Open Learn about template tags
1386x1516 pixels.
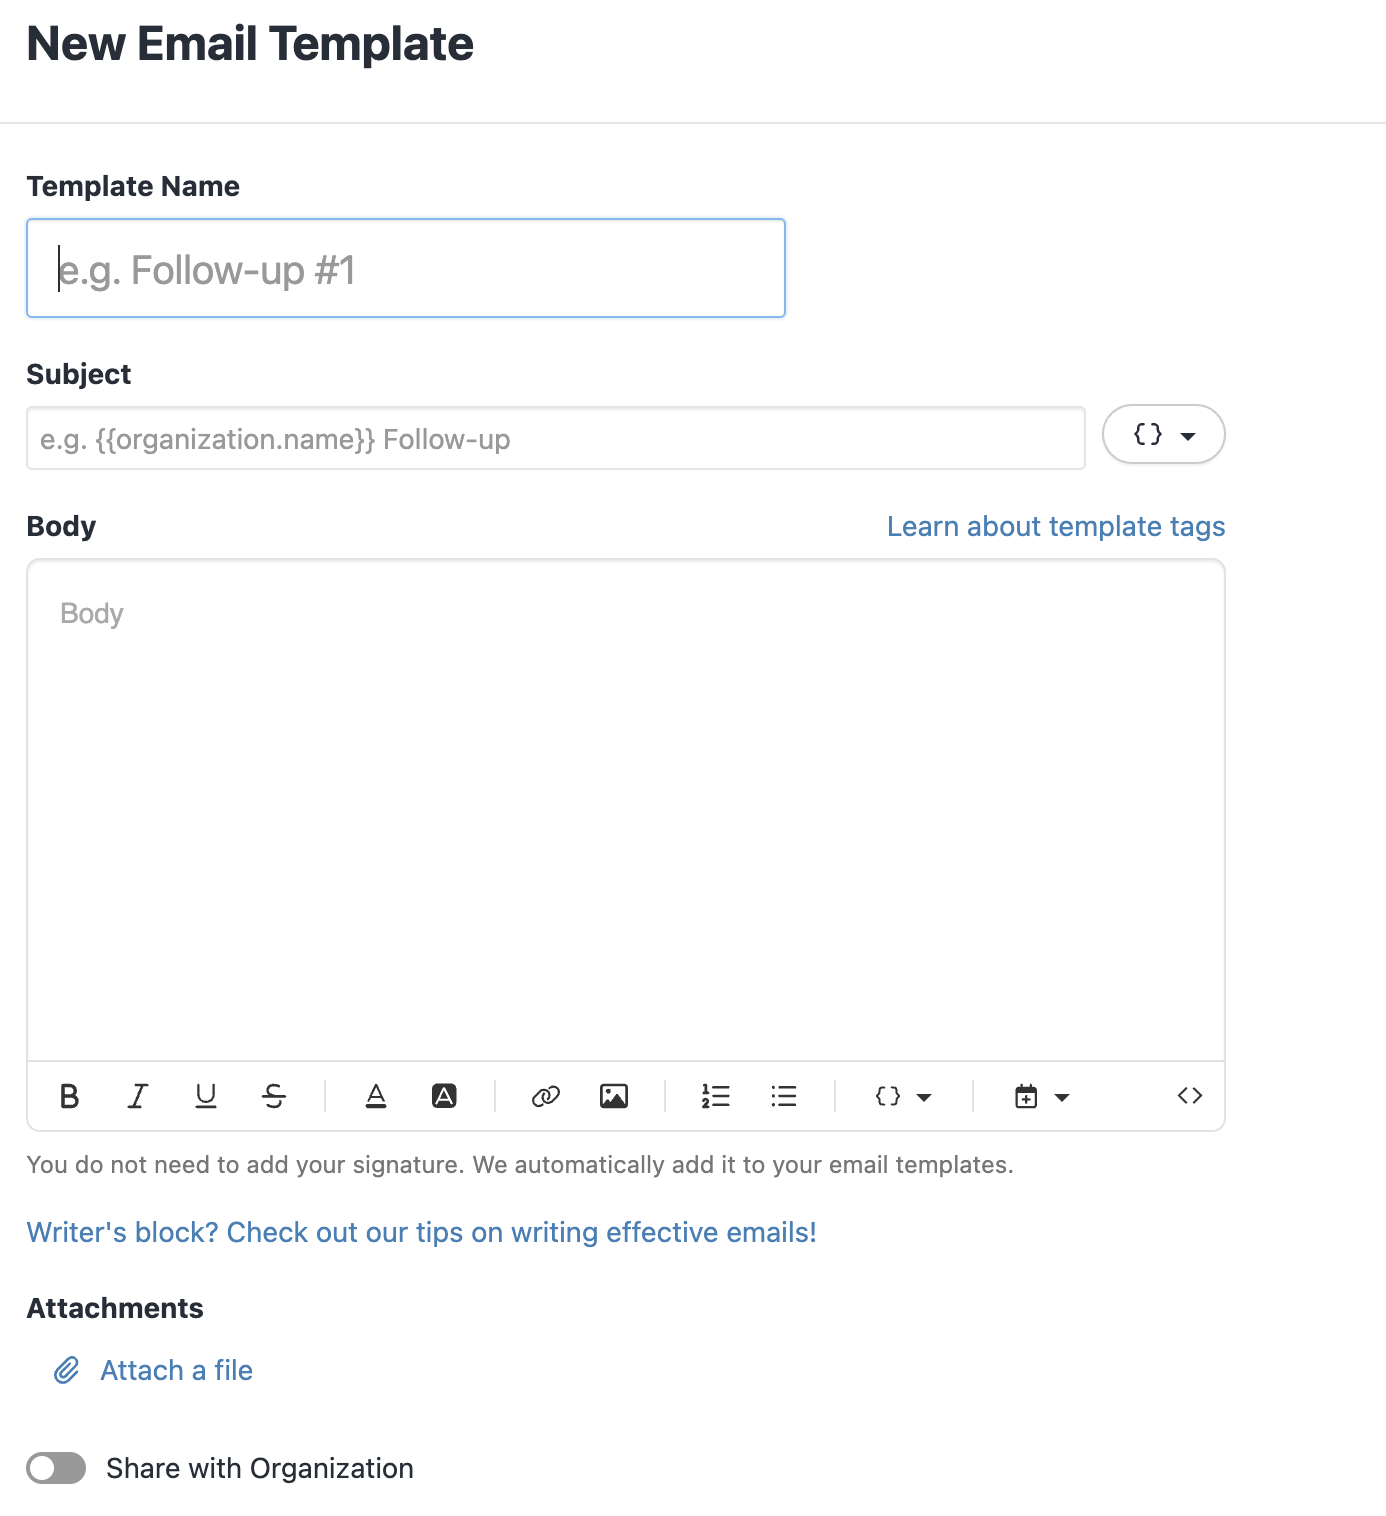(x=1055, y=526)
